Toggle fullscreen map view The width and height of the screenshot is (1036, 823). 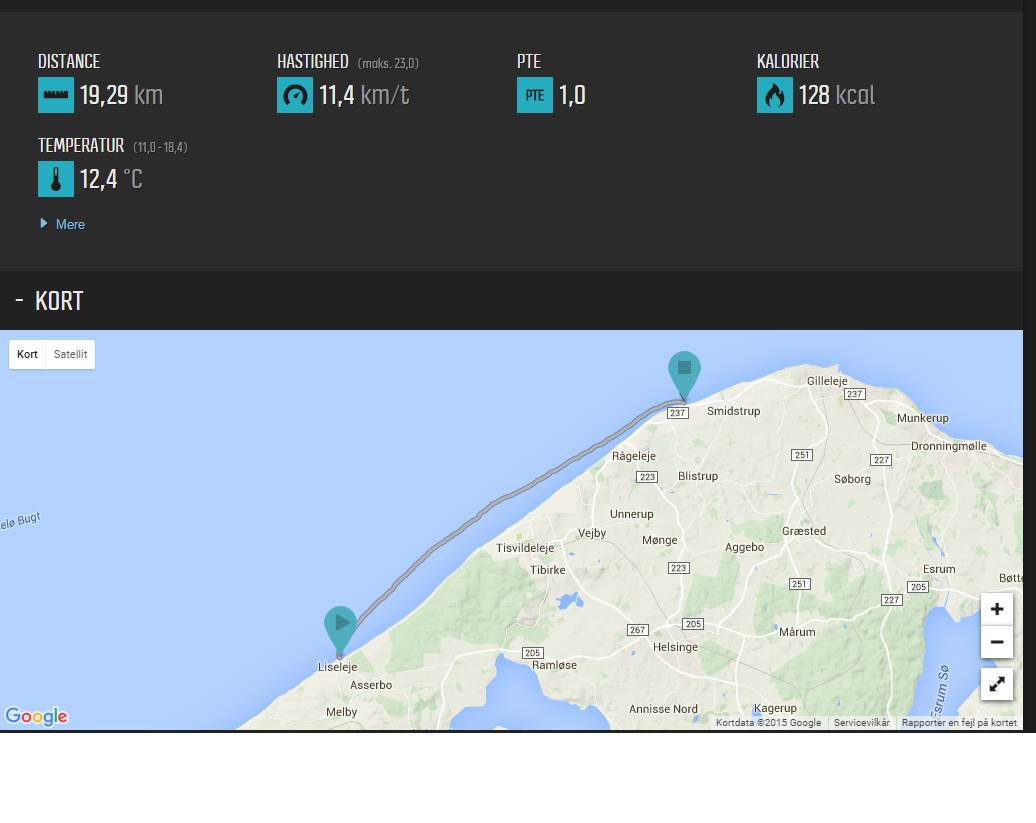coord(996,684)
